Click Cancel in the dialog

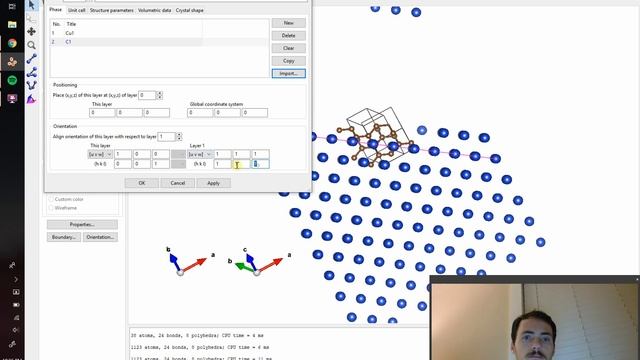pos(178,183)
